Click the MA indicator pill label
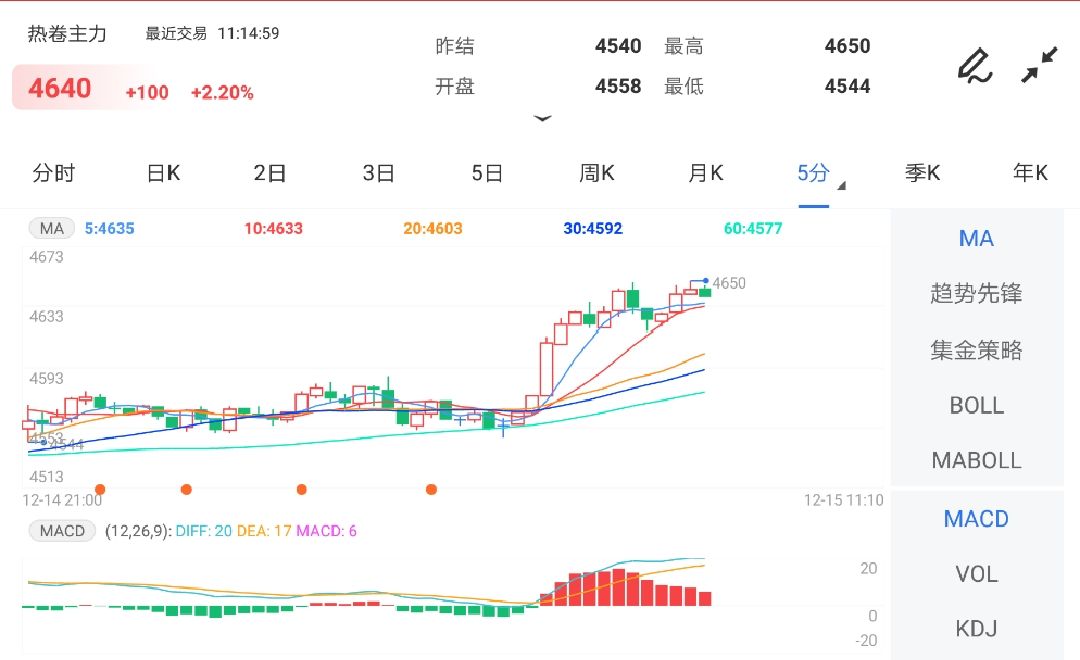Viewport: 1080px width, 660px height. [x=52, y=228]
